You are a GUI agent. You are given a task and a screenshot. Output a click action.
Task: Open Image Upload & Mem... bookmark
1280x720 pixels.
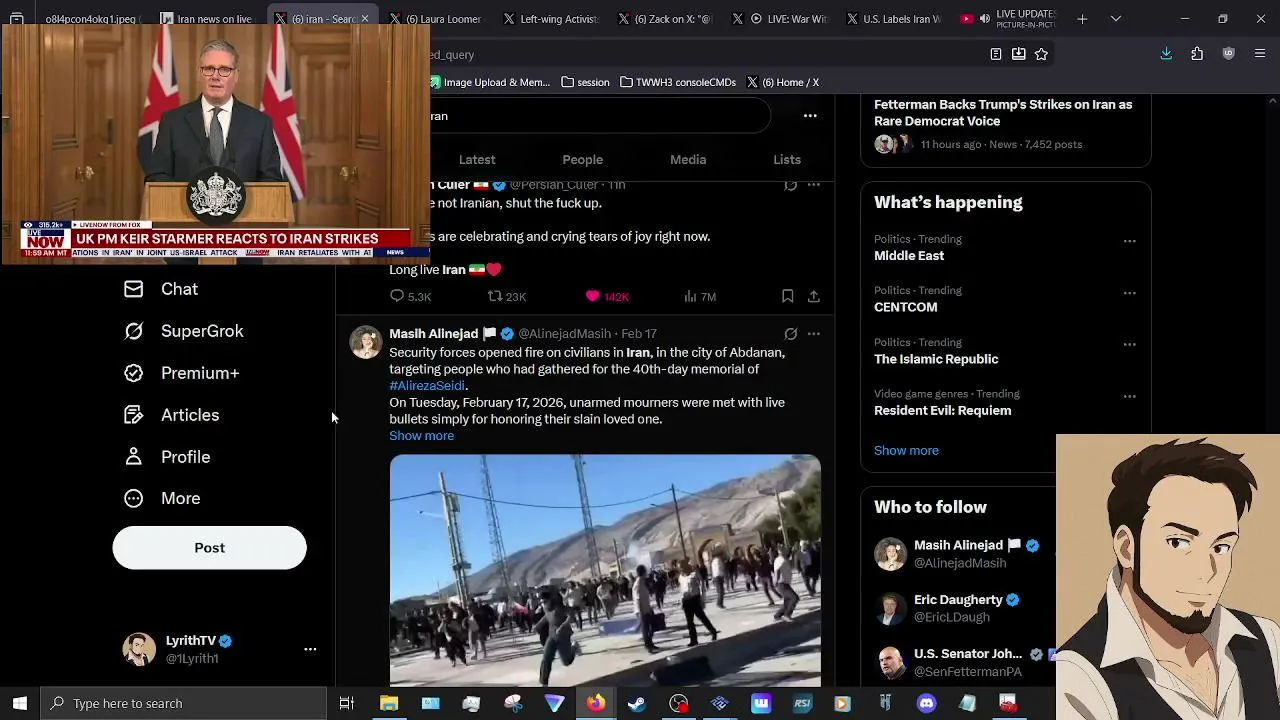tap(490, 82)
